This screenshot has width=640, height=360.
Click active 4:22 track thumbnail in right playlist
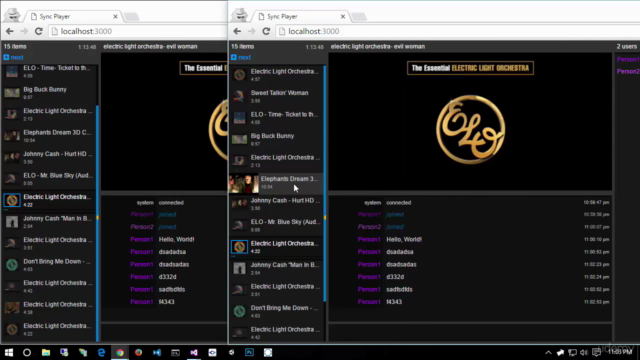coord(240,247)
